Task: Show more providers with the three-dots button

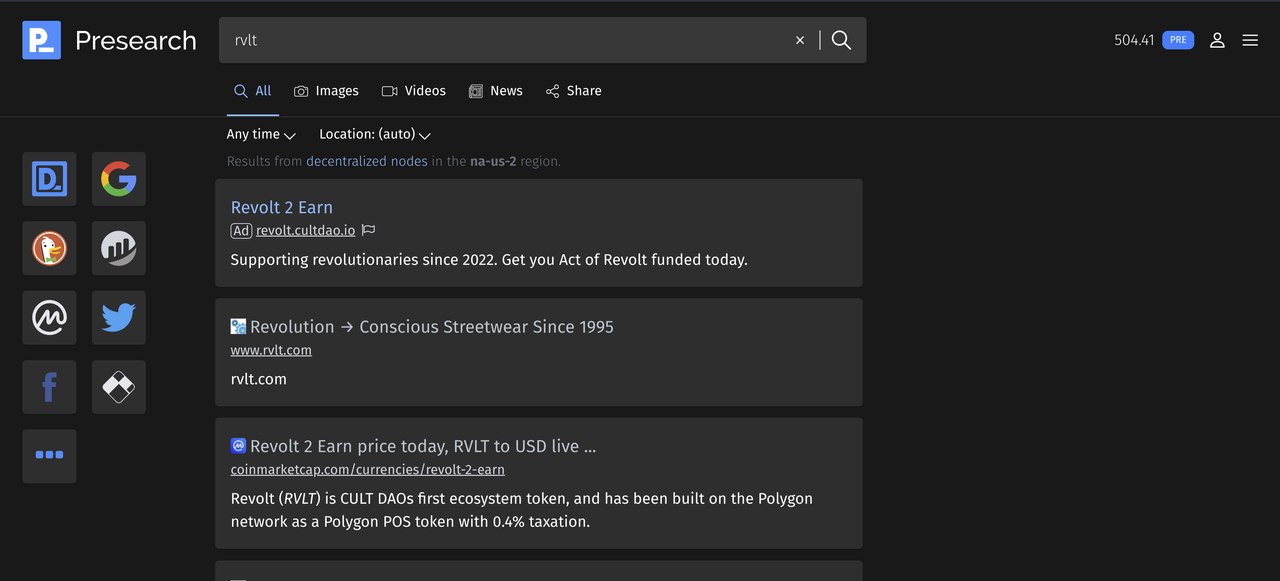Action: pos(49,456)
